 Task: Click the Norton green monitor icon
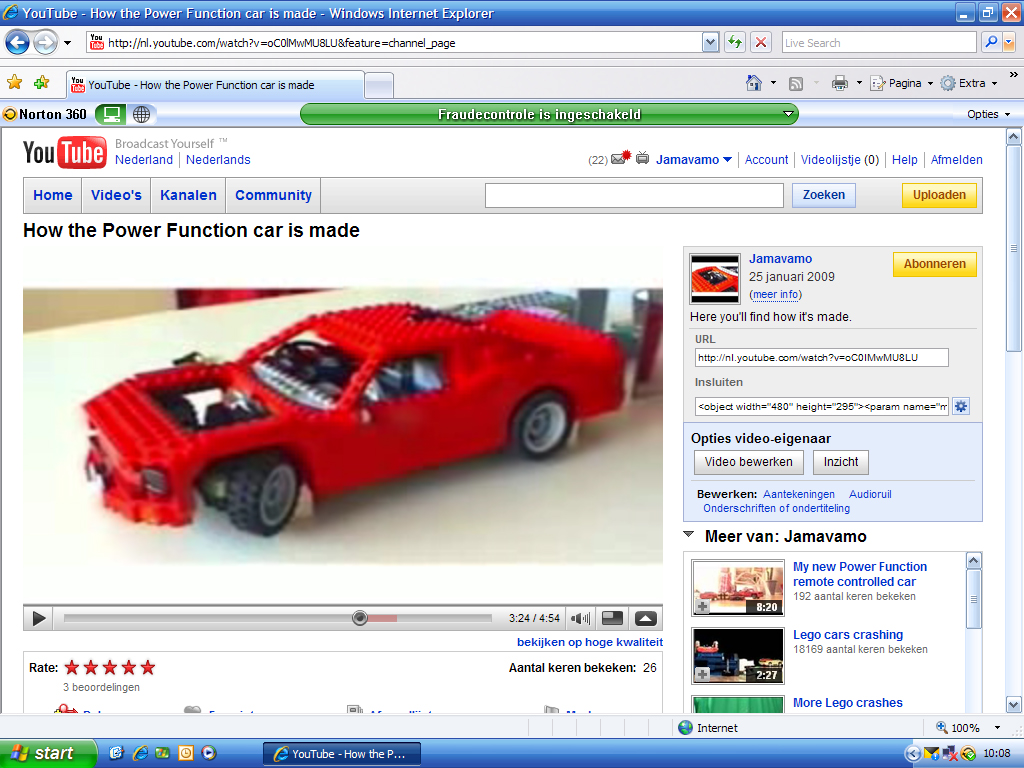pos(111,114)
